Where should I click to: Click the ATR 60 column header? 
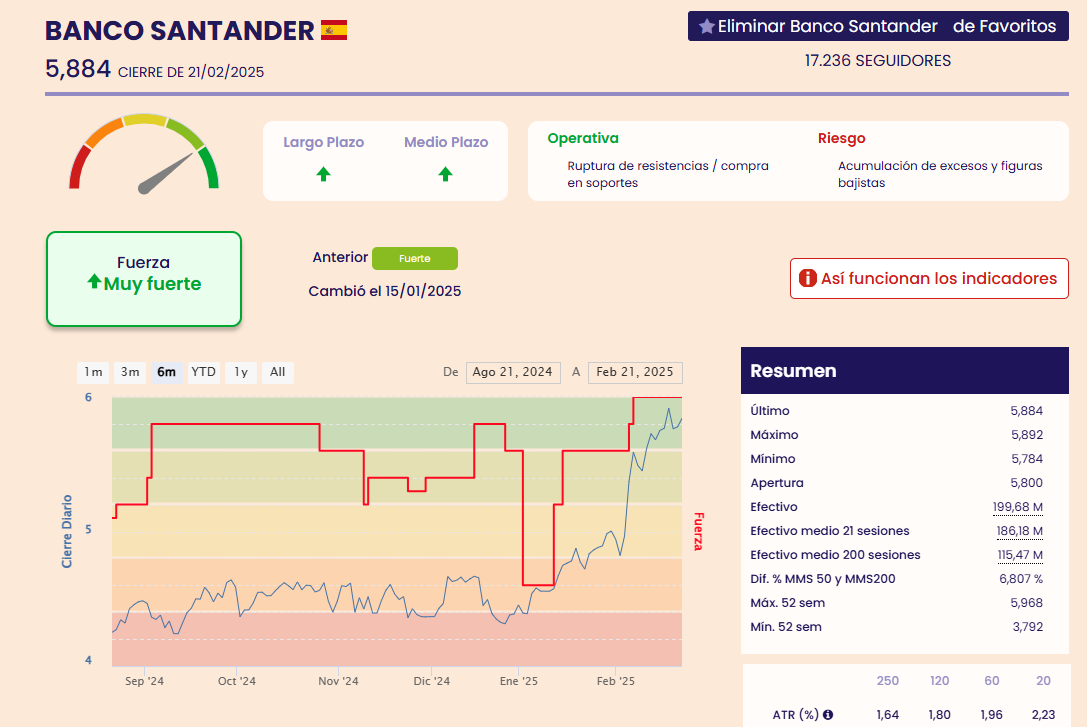992,681
